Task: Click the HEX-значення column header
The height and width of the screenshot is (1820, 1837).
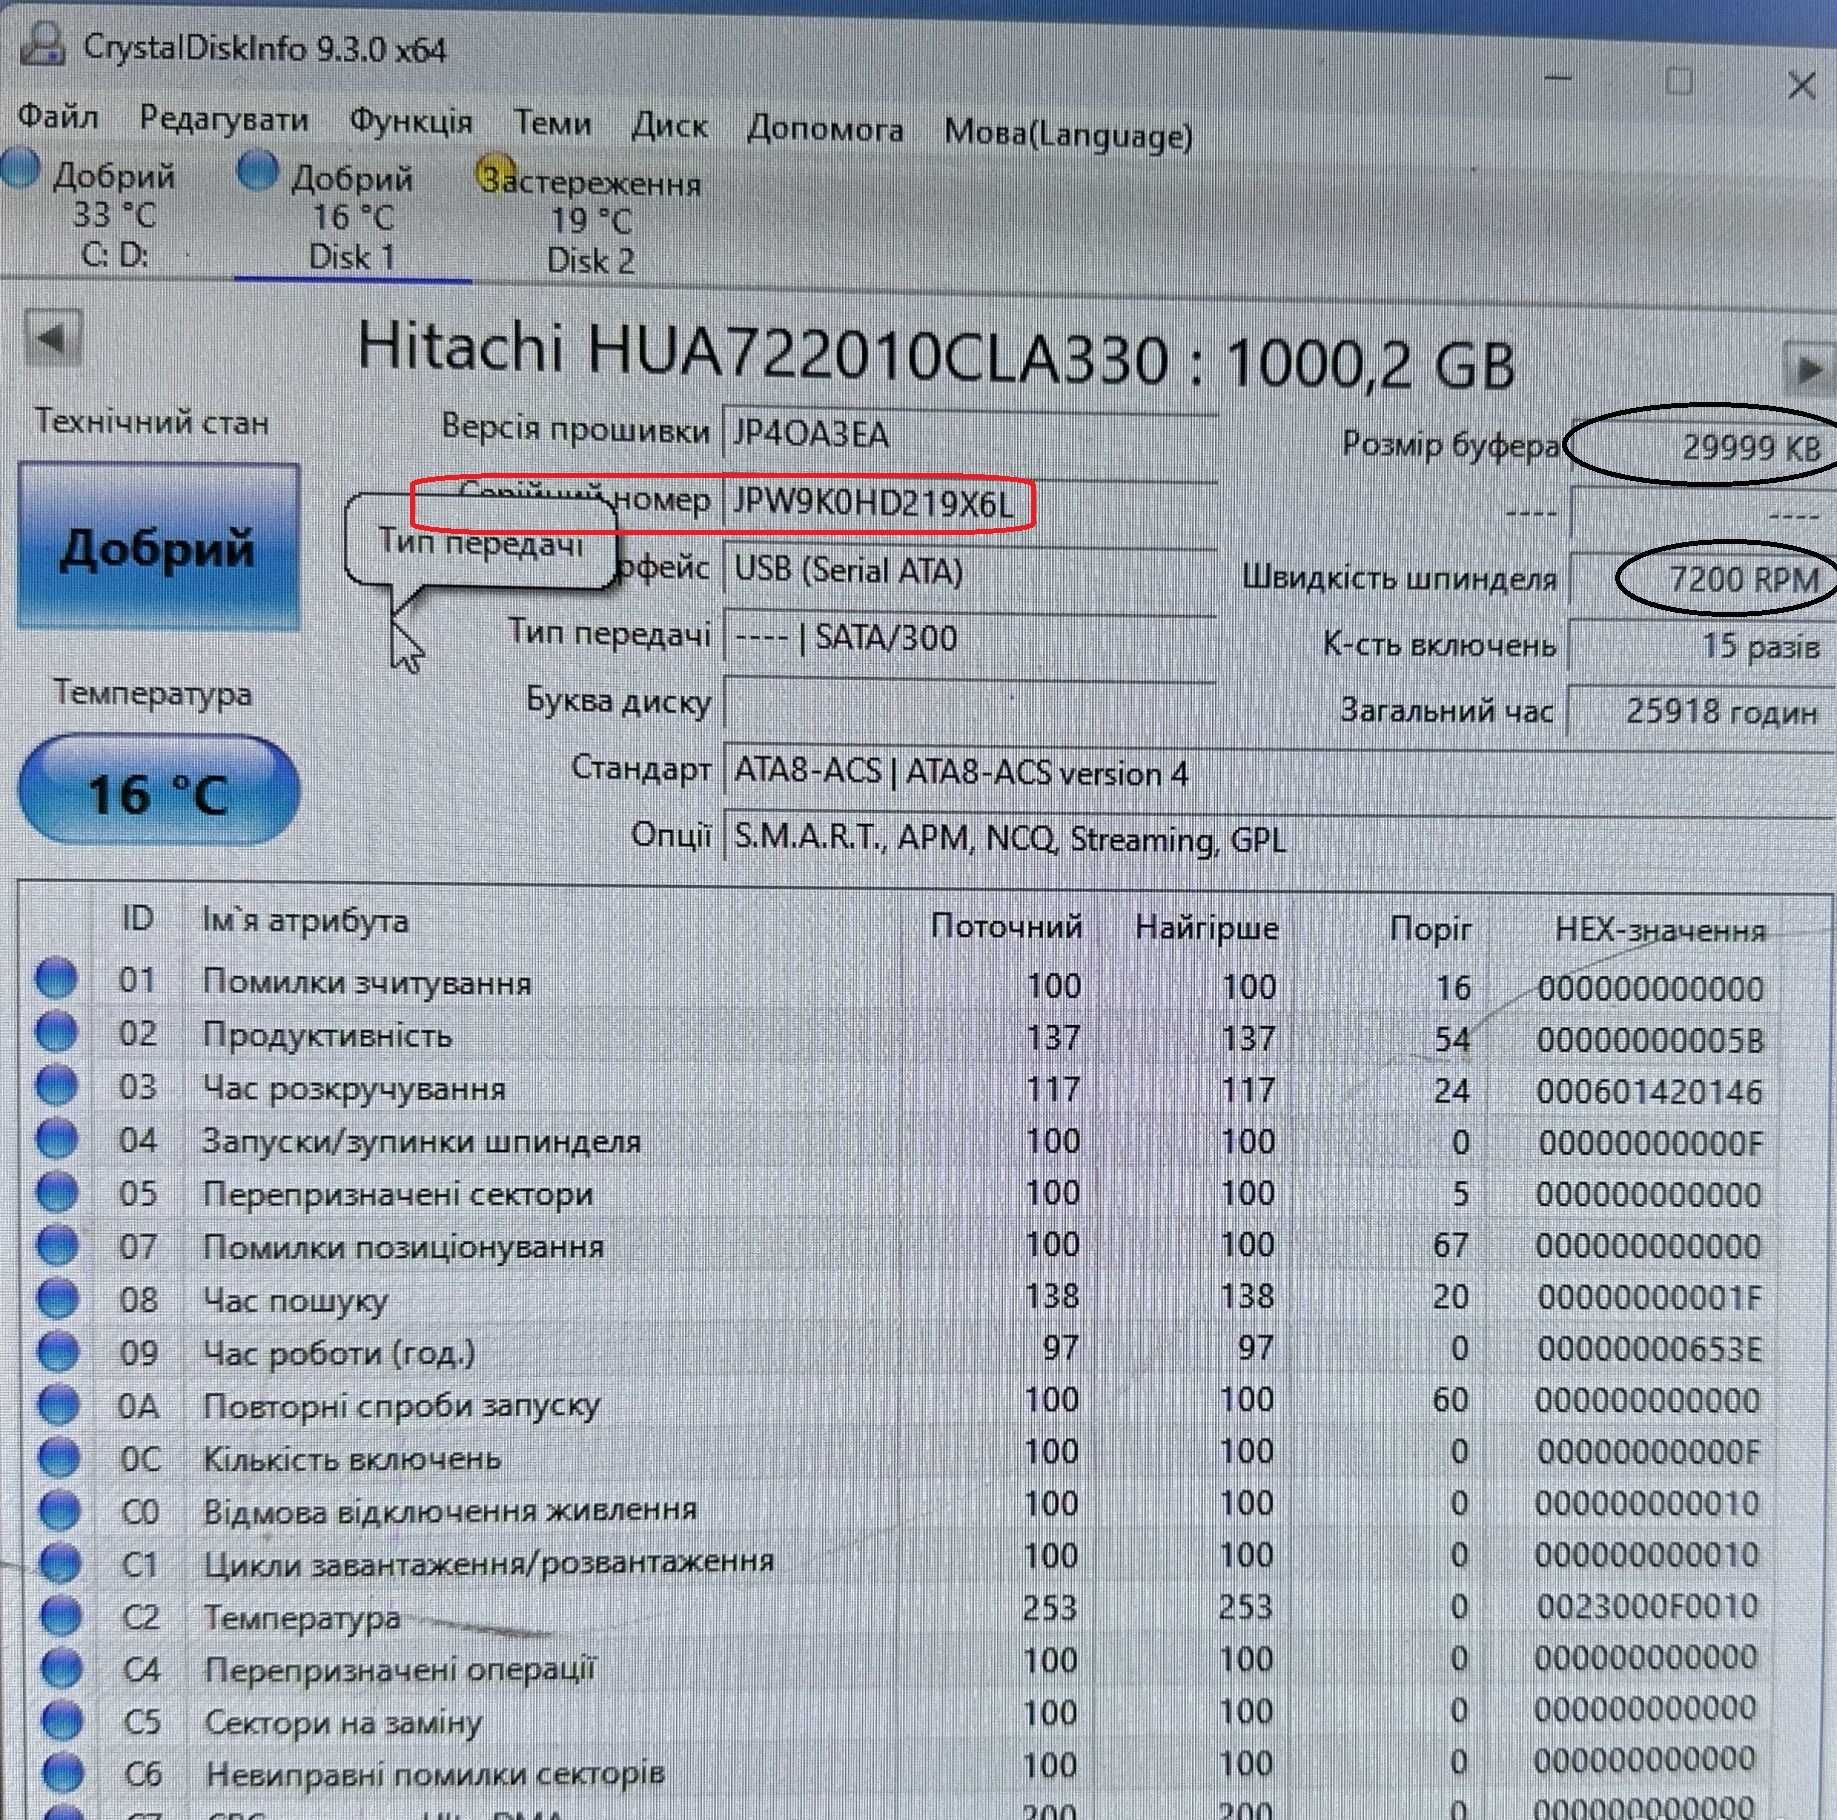Action: [x=1660, y=931]
